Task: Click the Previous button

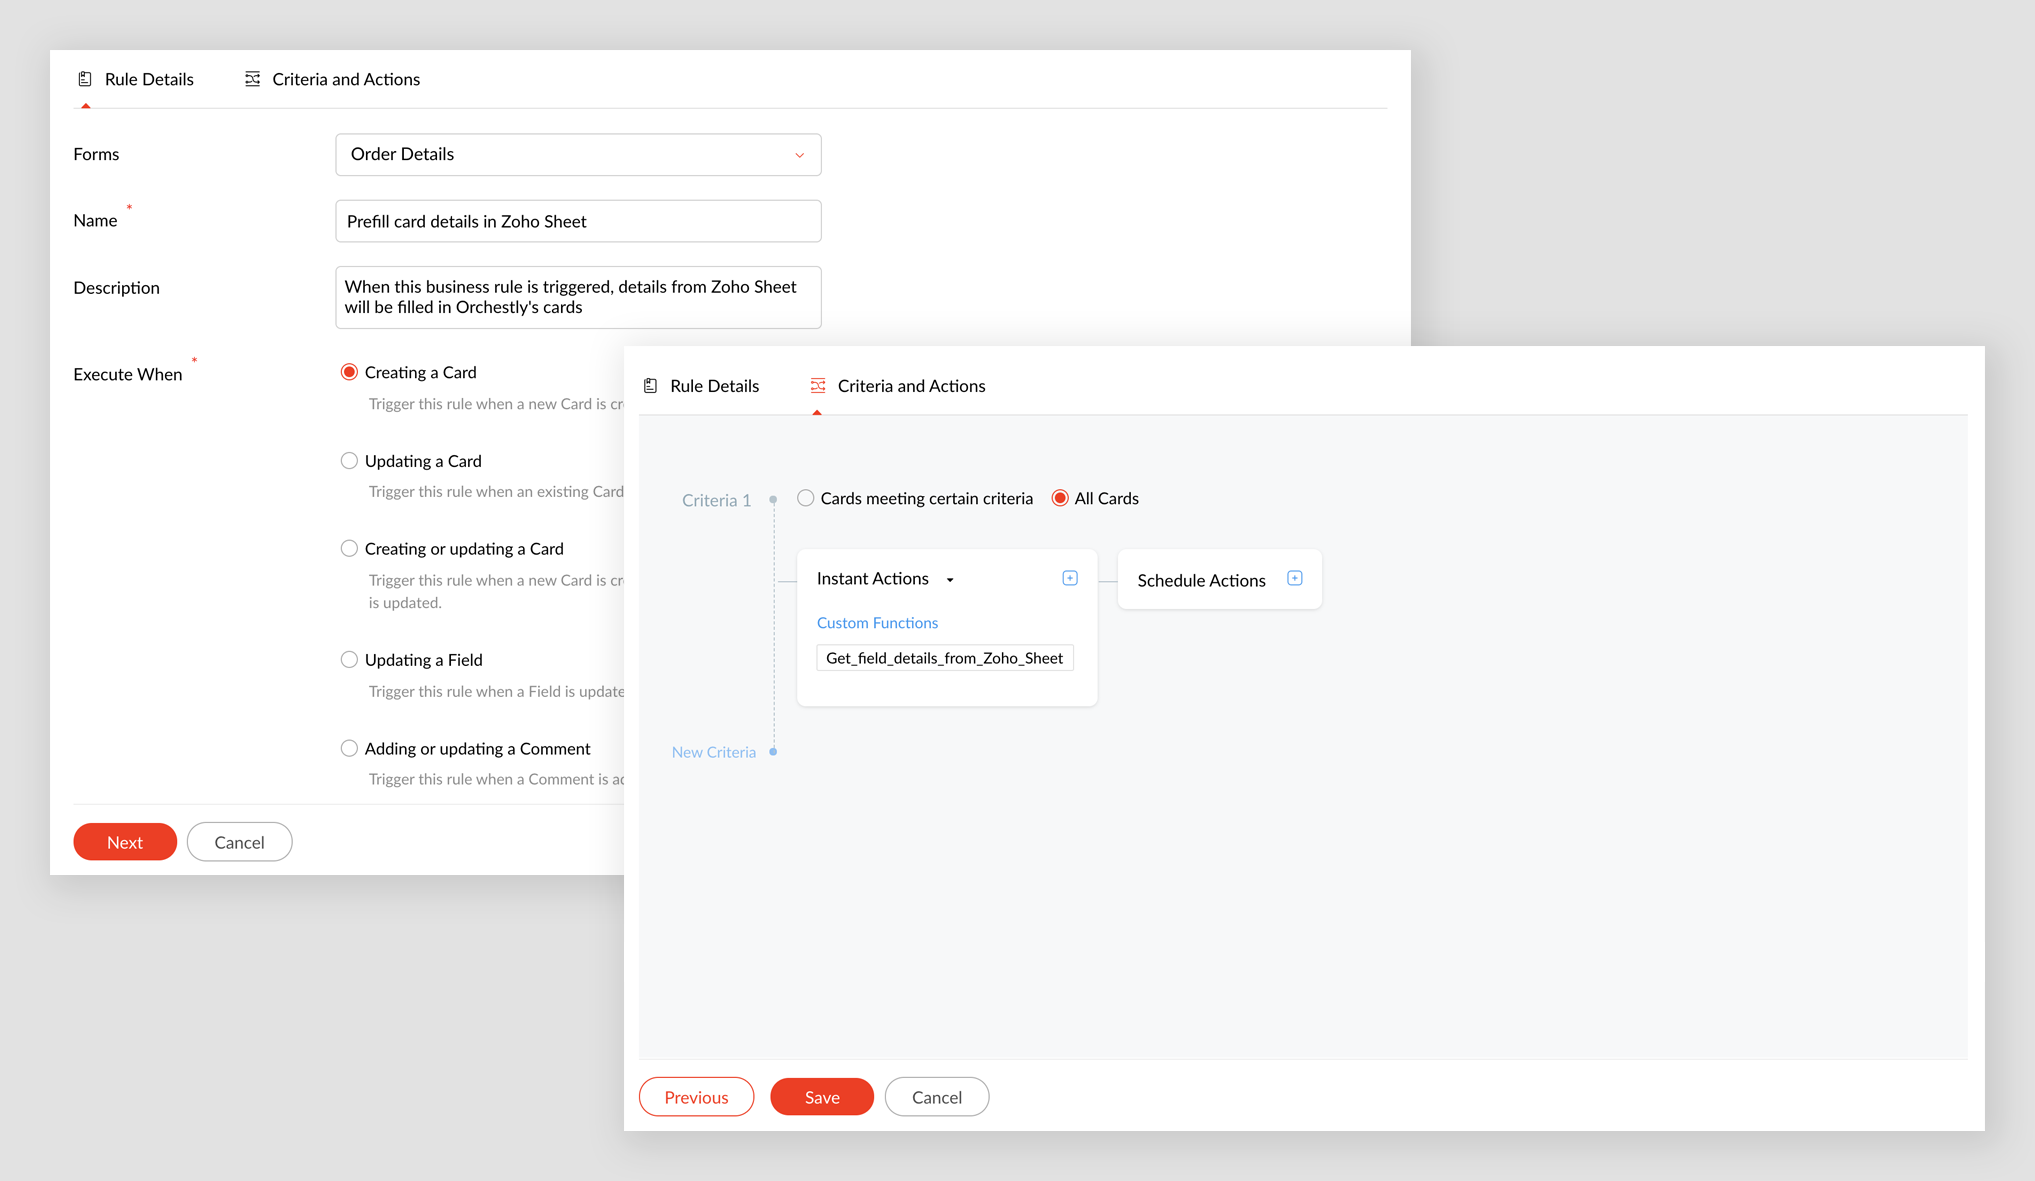Action: (x=696, y=1097)
